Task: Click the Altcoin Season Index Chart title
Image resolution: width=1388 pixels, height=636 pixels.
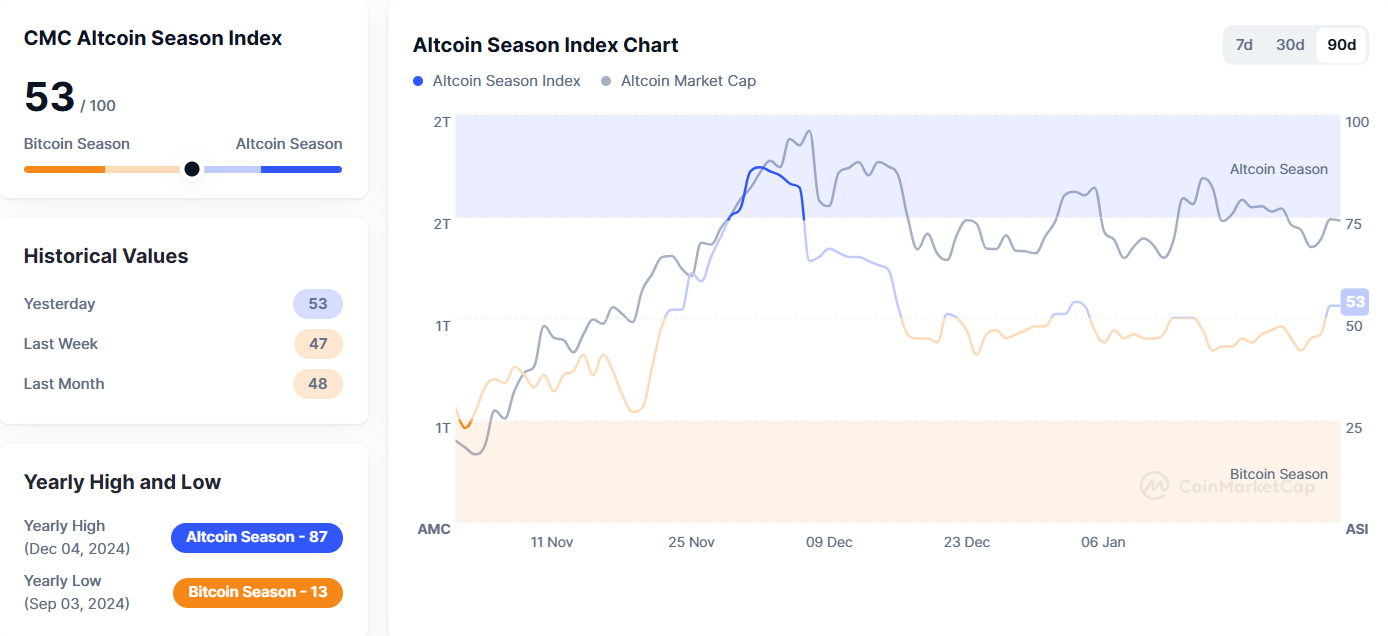Action: click(x=545, y=45)
